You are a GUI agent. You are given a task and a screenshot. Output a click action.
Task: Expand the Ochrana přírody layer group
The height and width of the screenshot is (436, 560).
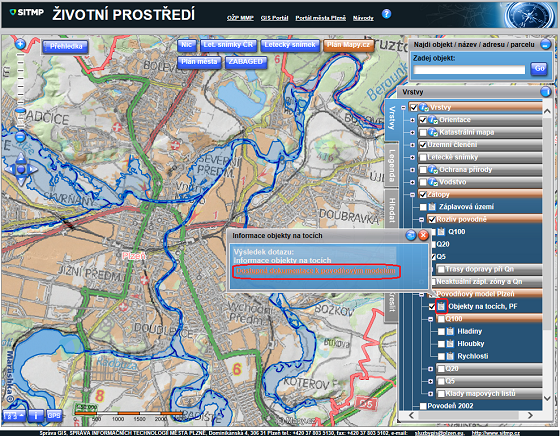coord(412,170)
